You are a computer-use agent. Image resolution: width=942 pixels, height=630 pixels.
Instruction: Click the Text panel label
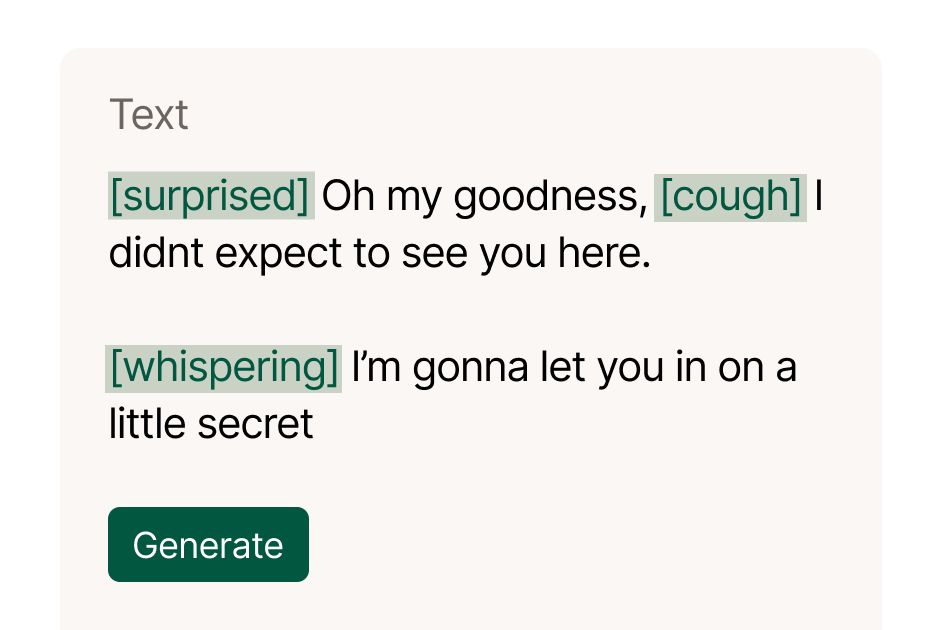click(150, 113)
